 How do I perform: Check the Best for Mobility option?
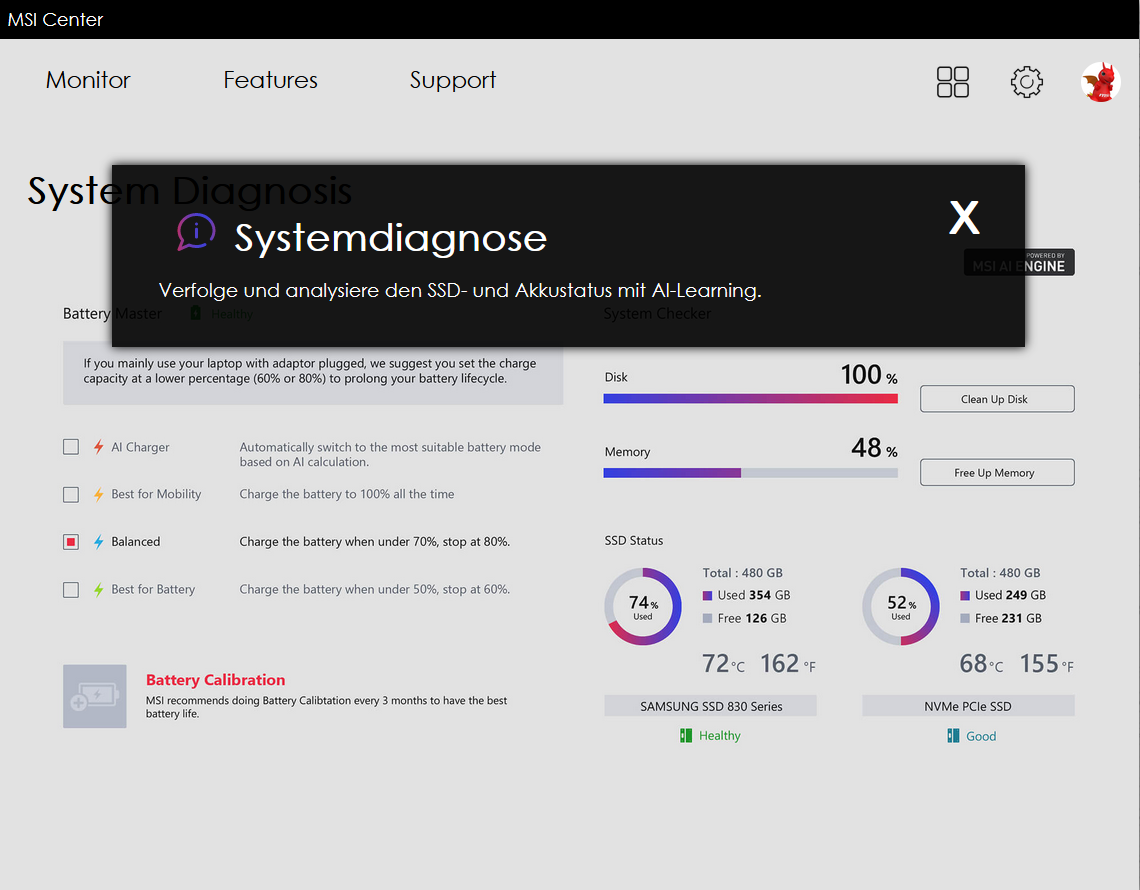(x=71, y=494)
